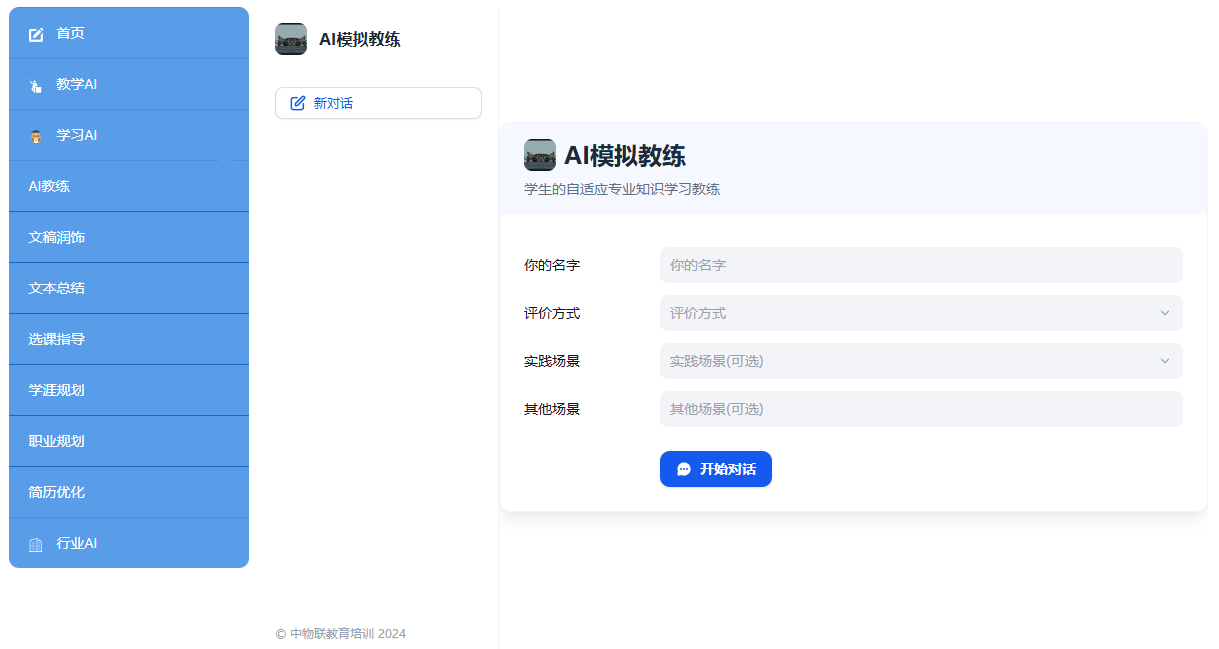Image resolution: width=1219 pixels, height=649 pixels.
Task: Select 文稿润饰 in the sidebar
Action: pos(57,237)
